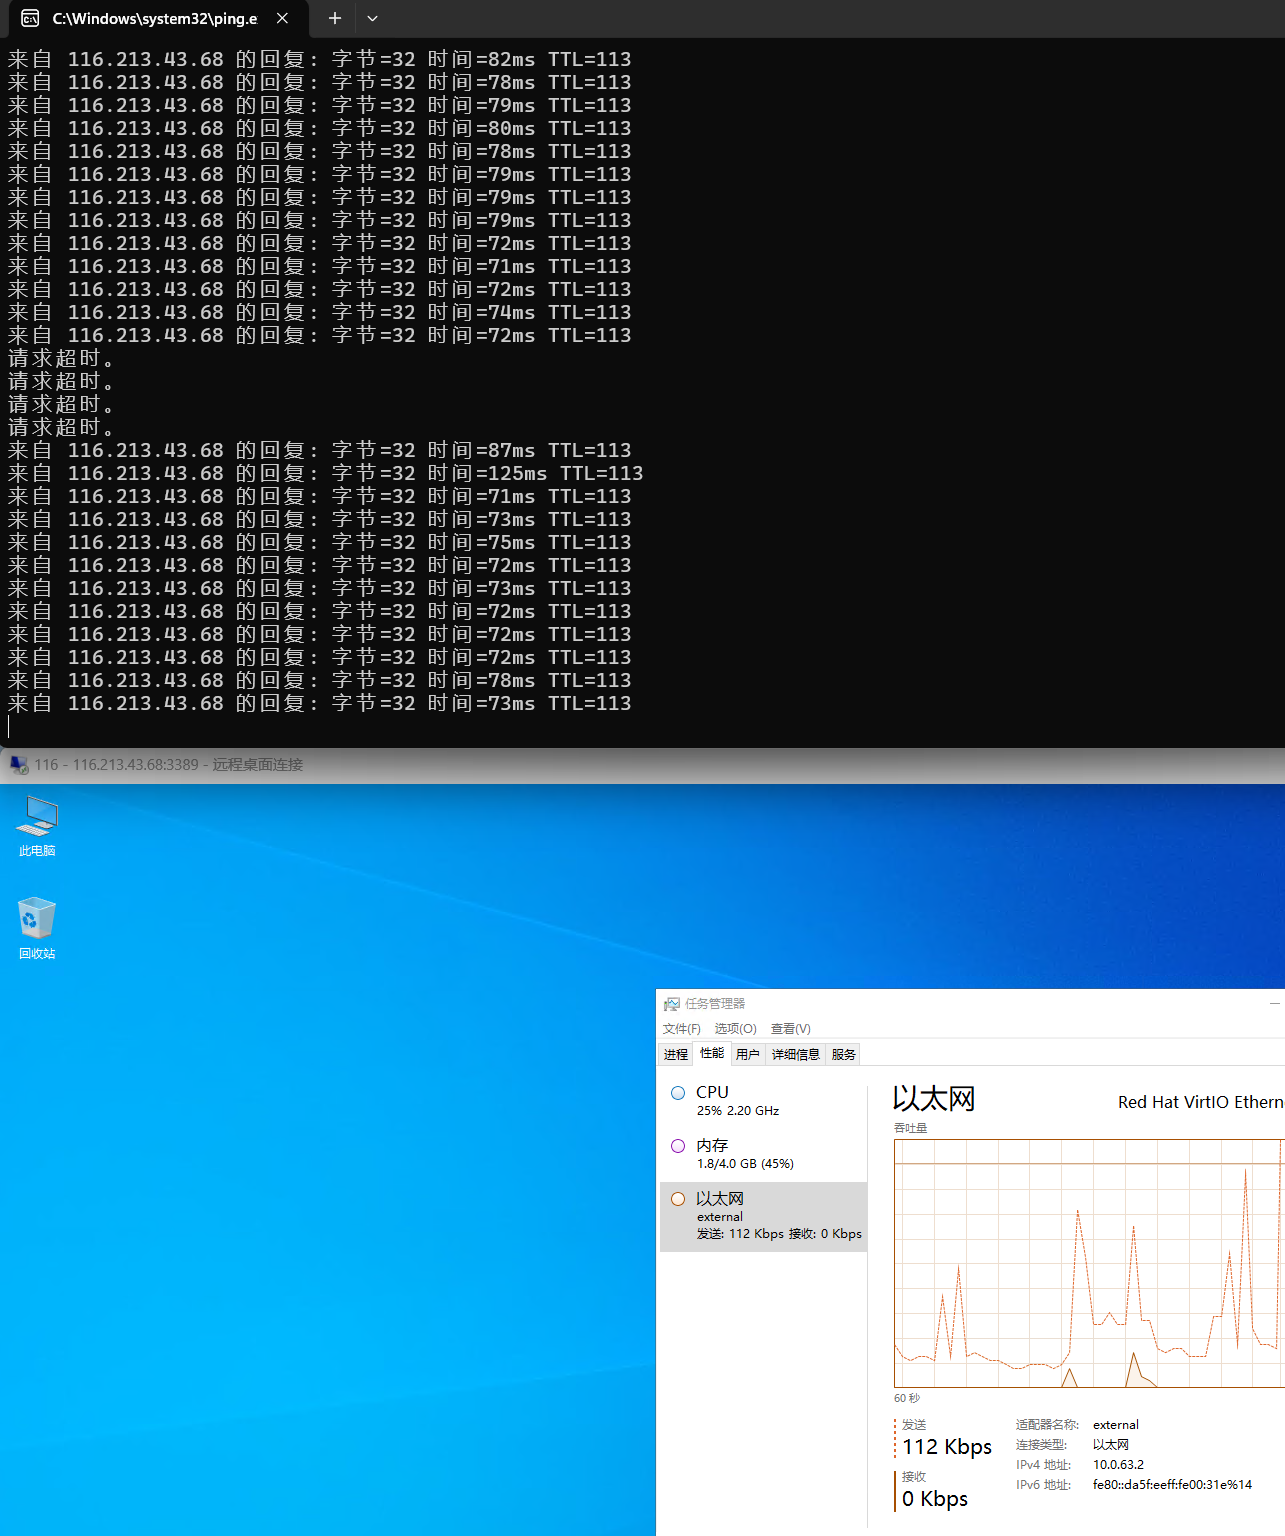Click the purple Memory circle indicator
This screenshot has height=1536, width=1285.
(678, 1146)
